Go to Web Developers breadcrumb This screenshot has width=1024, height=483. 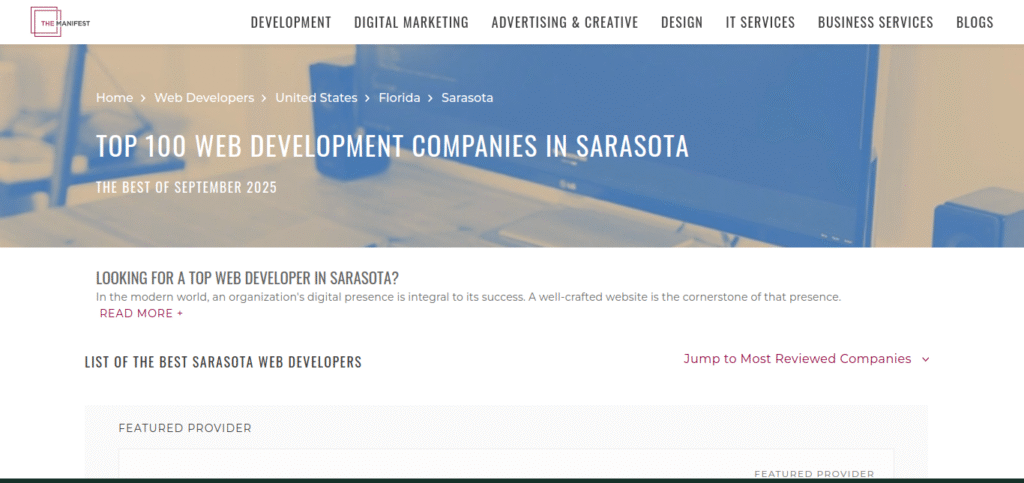pos(204,98)
